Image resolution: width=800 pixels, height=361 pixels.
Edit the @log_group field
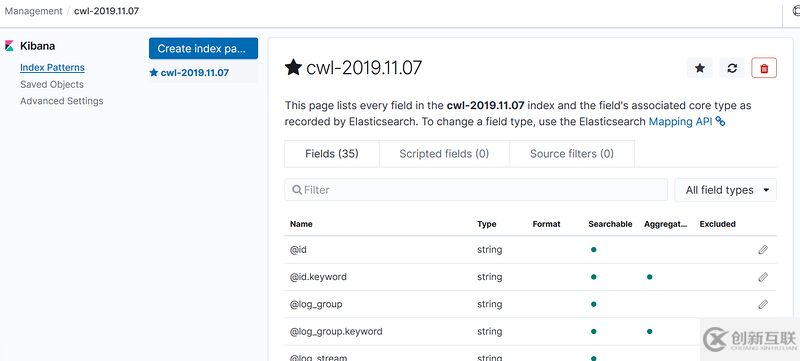pos(763,304)
